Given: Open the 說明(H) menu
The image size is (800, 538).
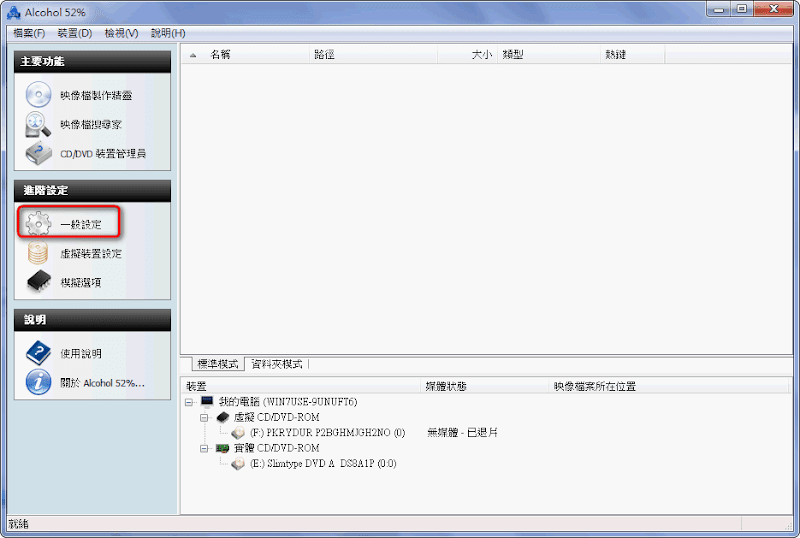Looking at the screenshot, I should pos(168,33).
